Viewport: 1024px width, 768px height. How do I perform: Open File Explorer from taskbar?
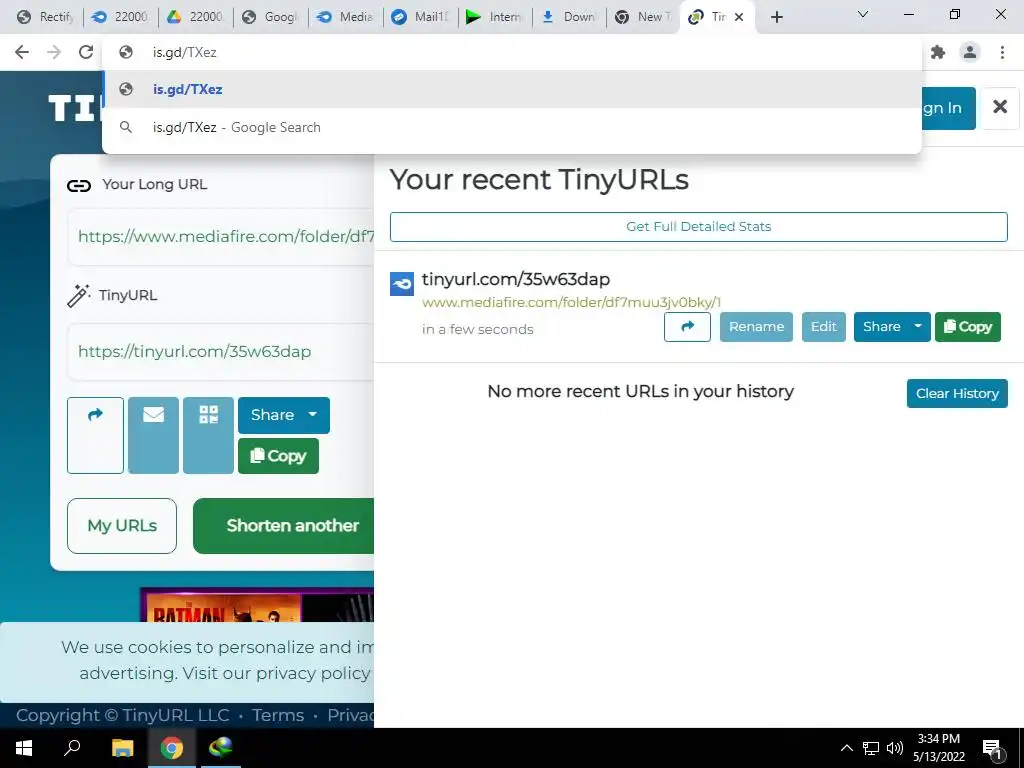(122, 748)
